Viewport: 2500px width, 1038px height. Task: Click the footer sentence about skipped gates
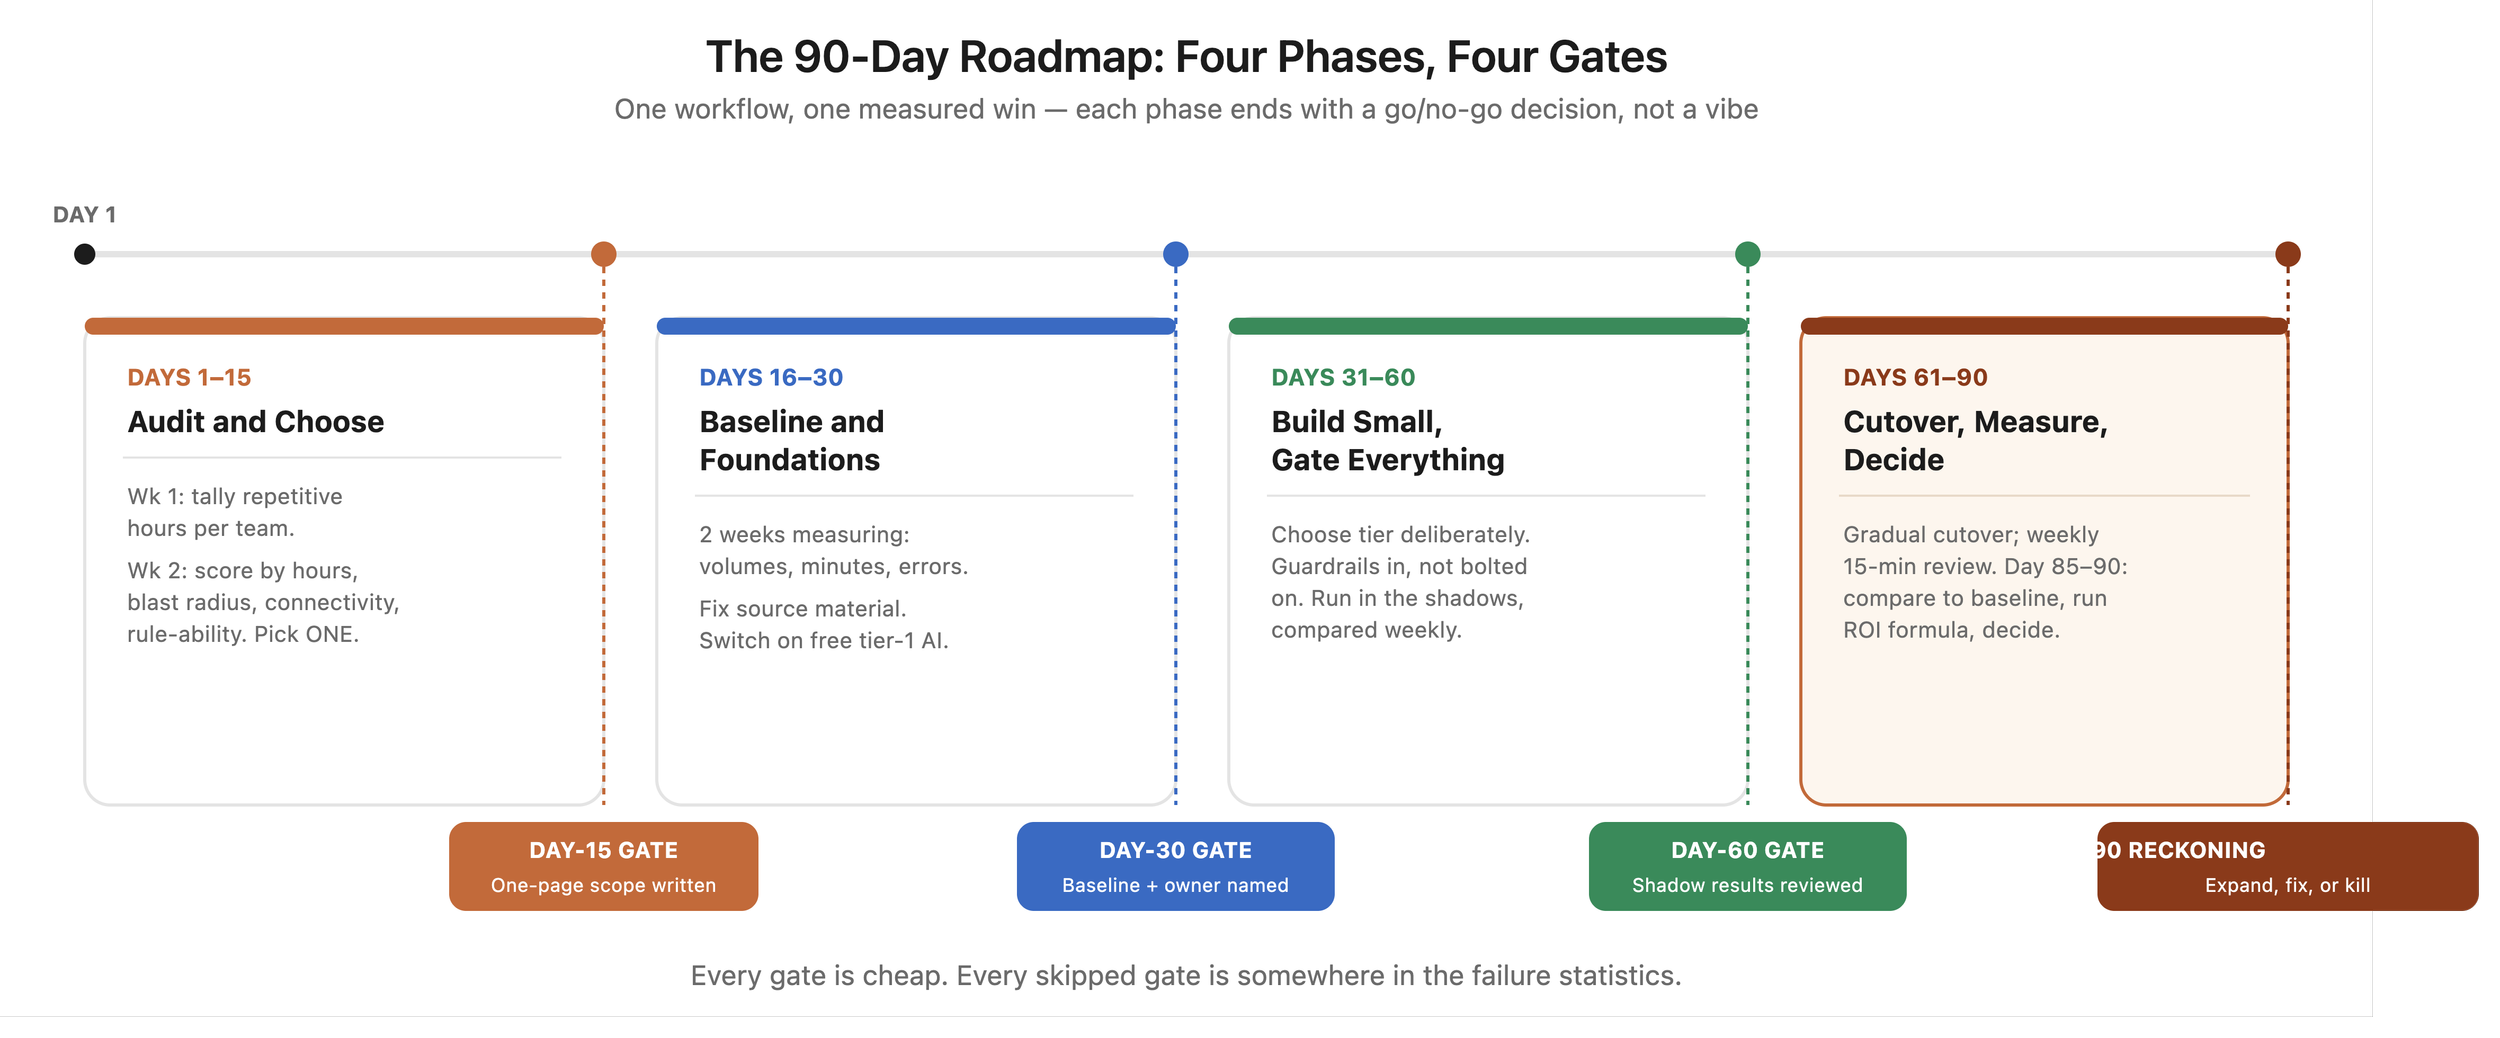[x=1186, y=975]
